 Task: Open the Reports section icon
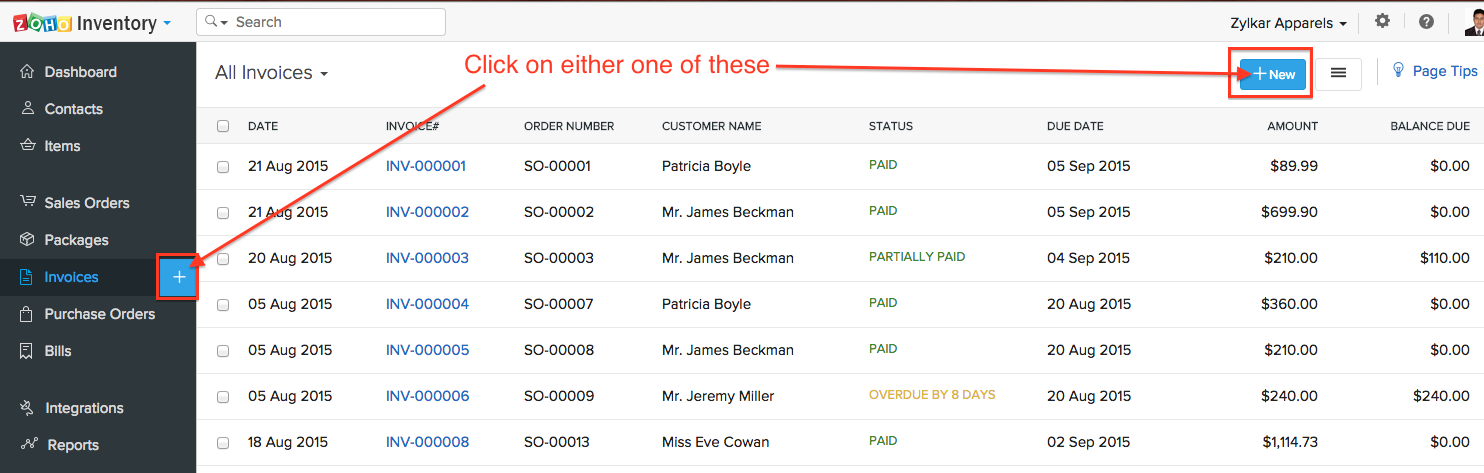coord(28,445)
